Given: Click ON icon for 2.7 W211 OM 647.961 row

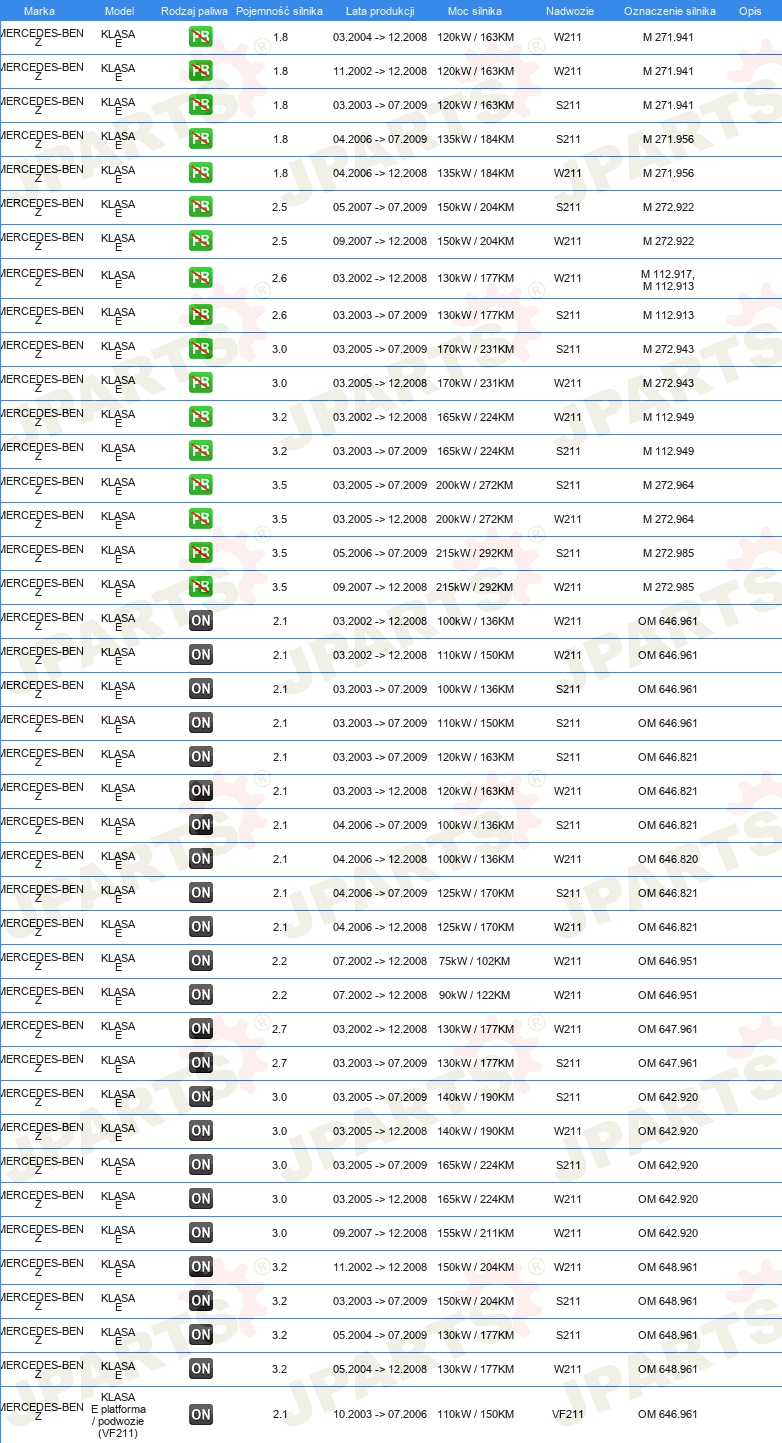Looking at the screenshot, I should (x=201, y=1030).
